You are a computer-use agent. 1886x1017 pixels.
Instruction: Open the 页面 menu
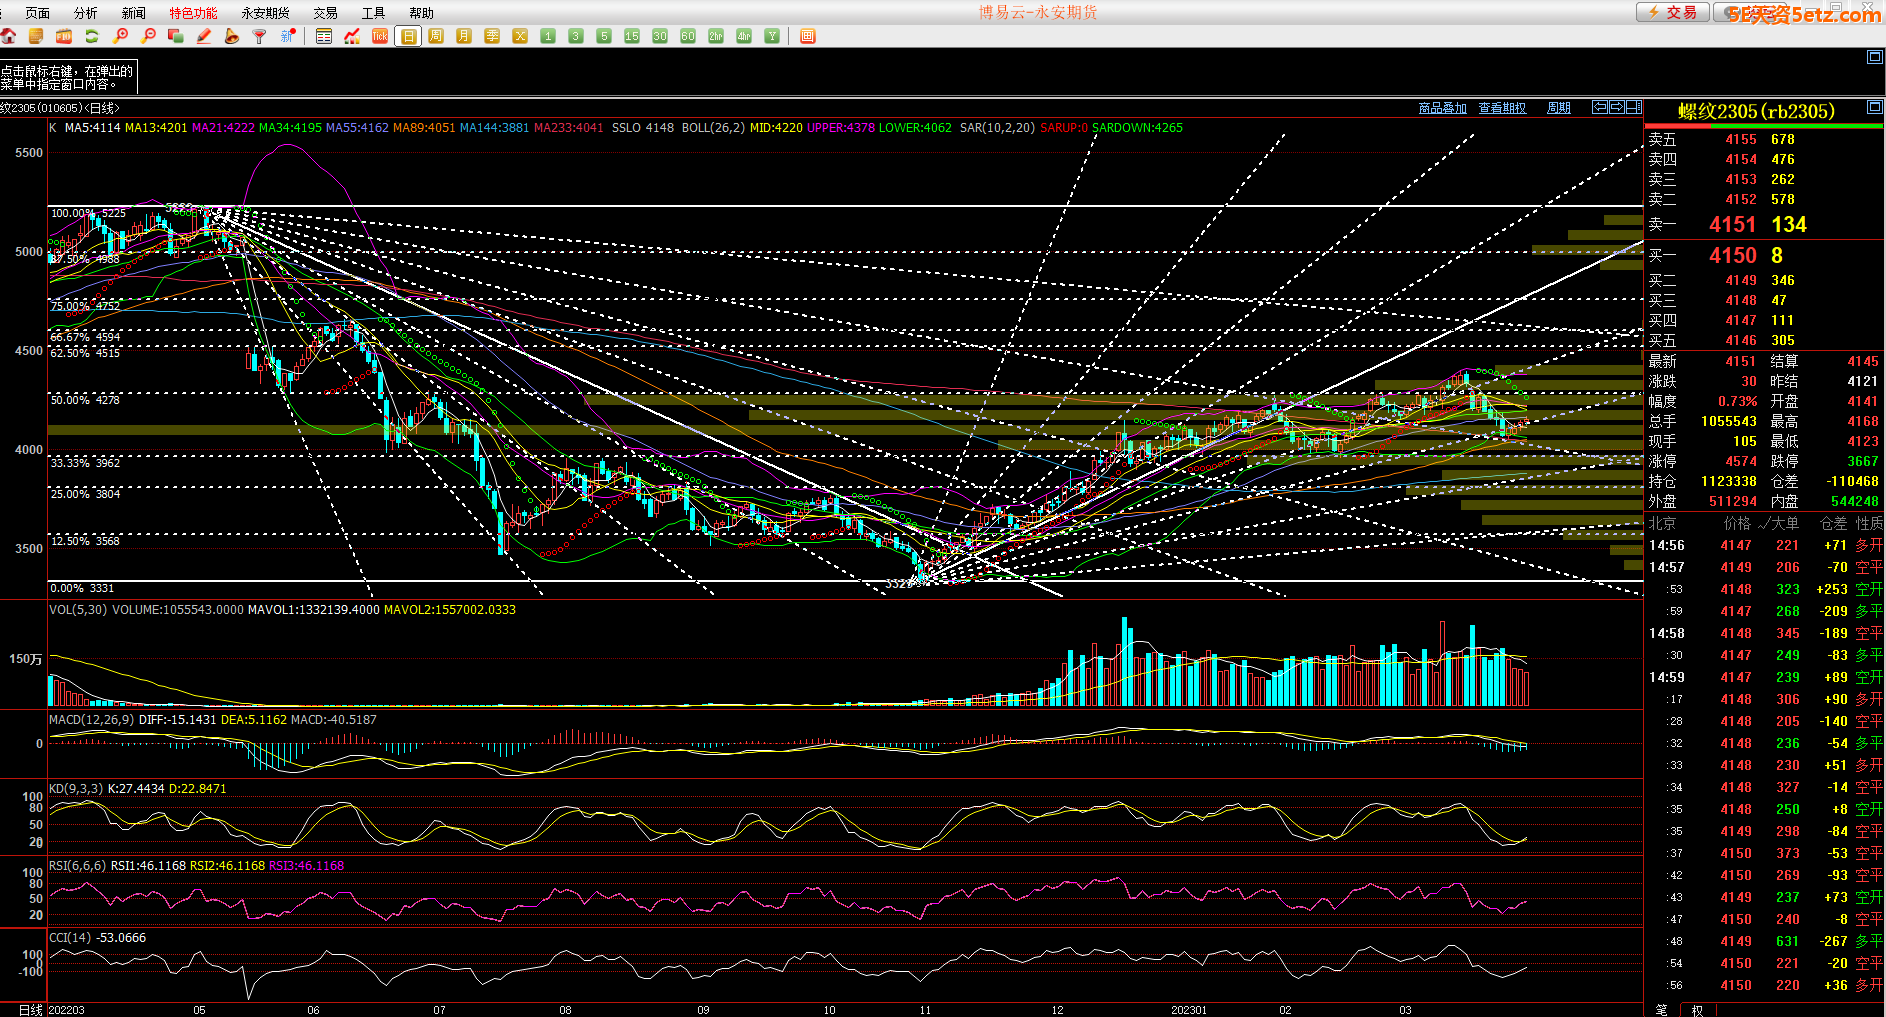point(38,13)
